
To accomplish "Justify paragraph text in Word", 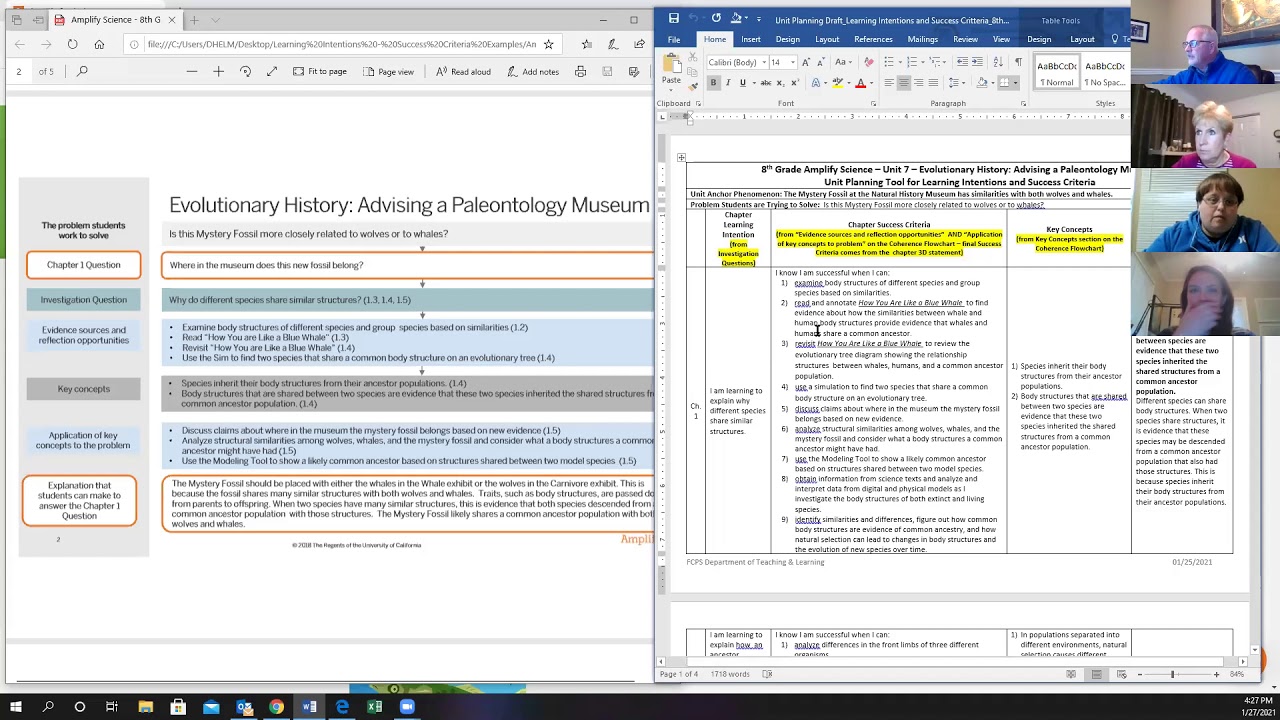I will pyautogui.click(x=933, y=83).
